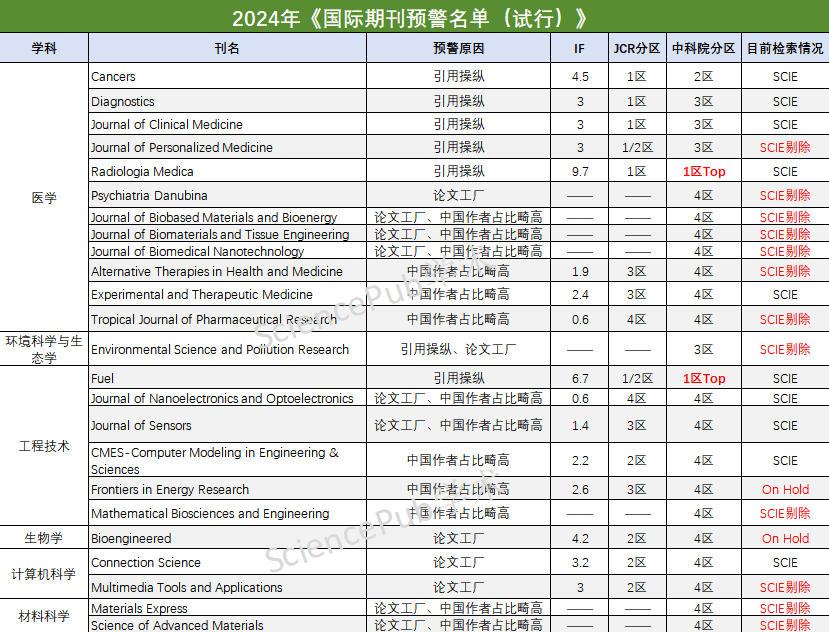
Task: Select the 中科院分区 column header
Action: (704, 49)
